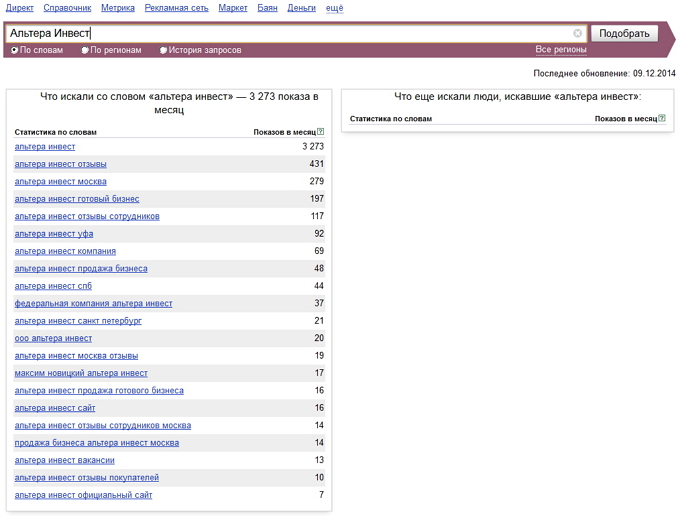Clear the search field with the X icon
680x516 pixels.
tap(577, 33)
